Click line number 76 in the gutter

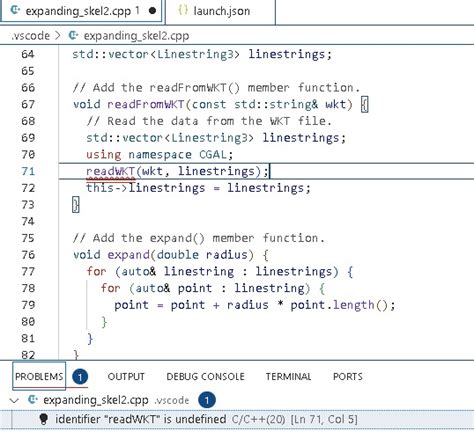coord(28,255)
